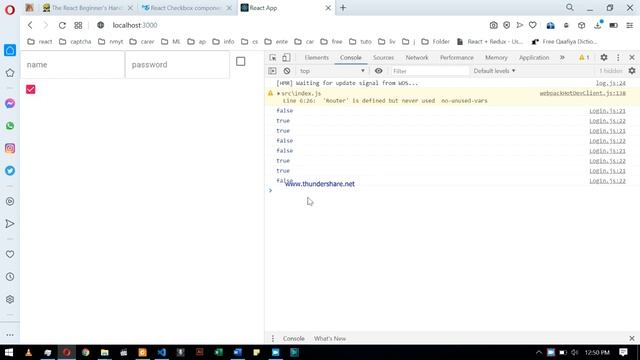Switch to Memory tab
This screenshot has height=360, width=640.
point(496,58)
